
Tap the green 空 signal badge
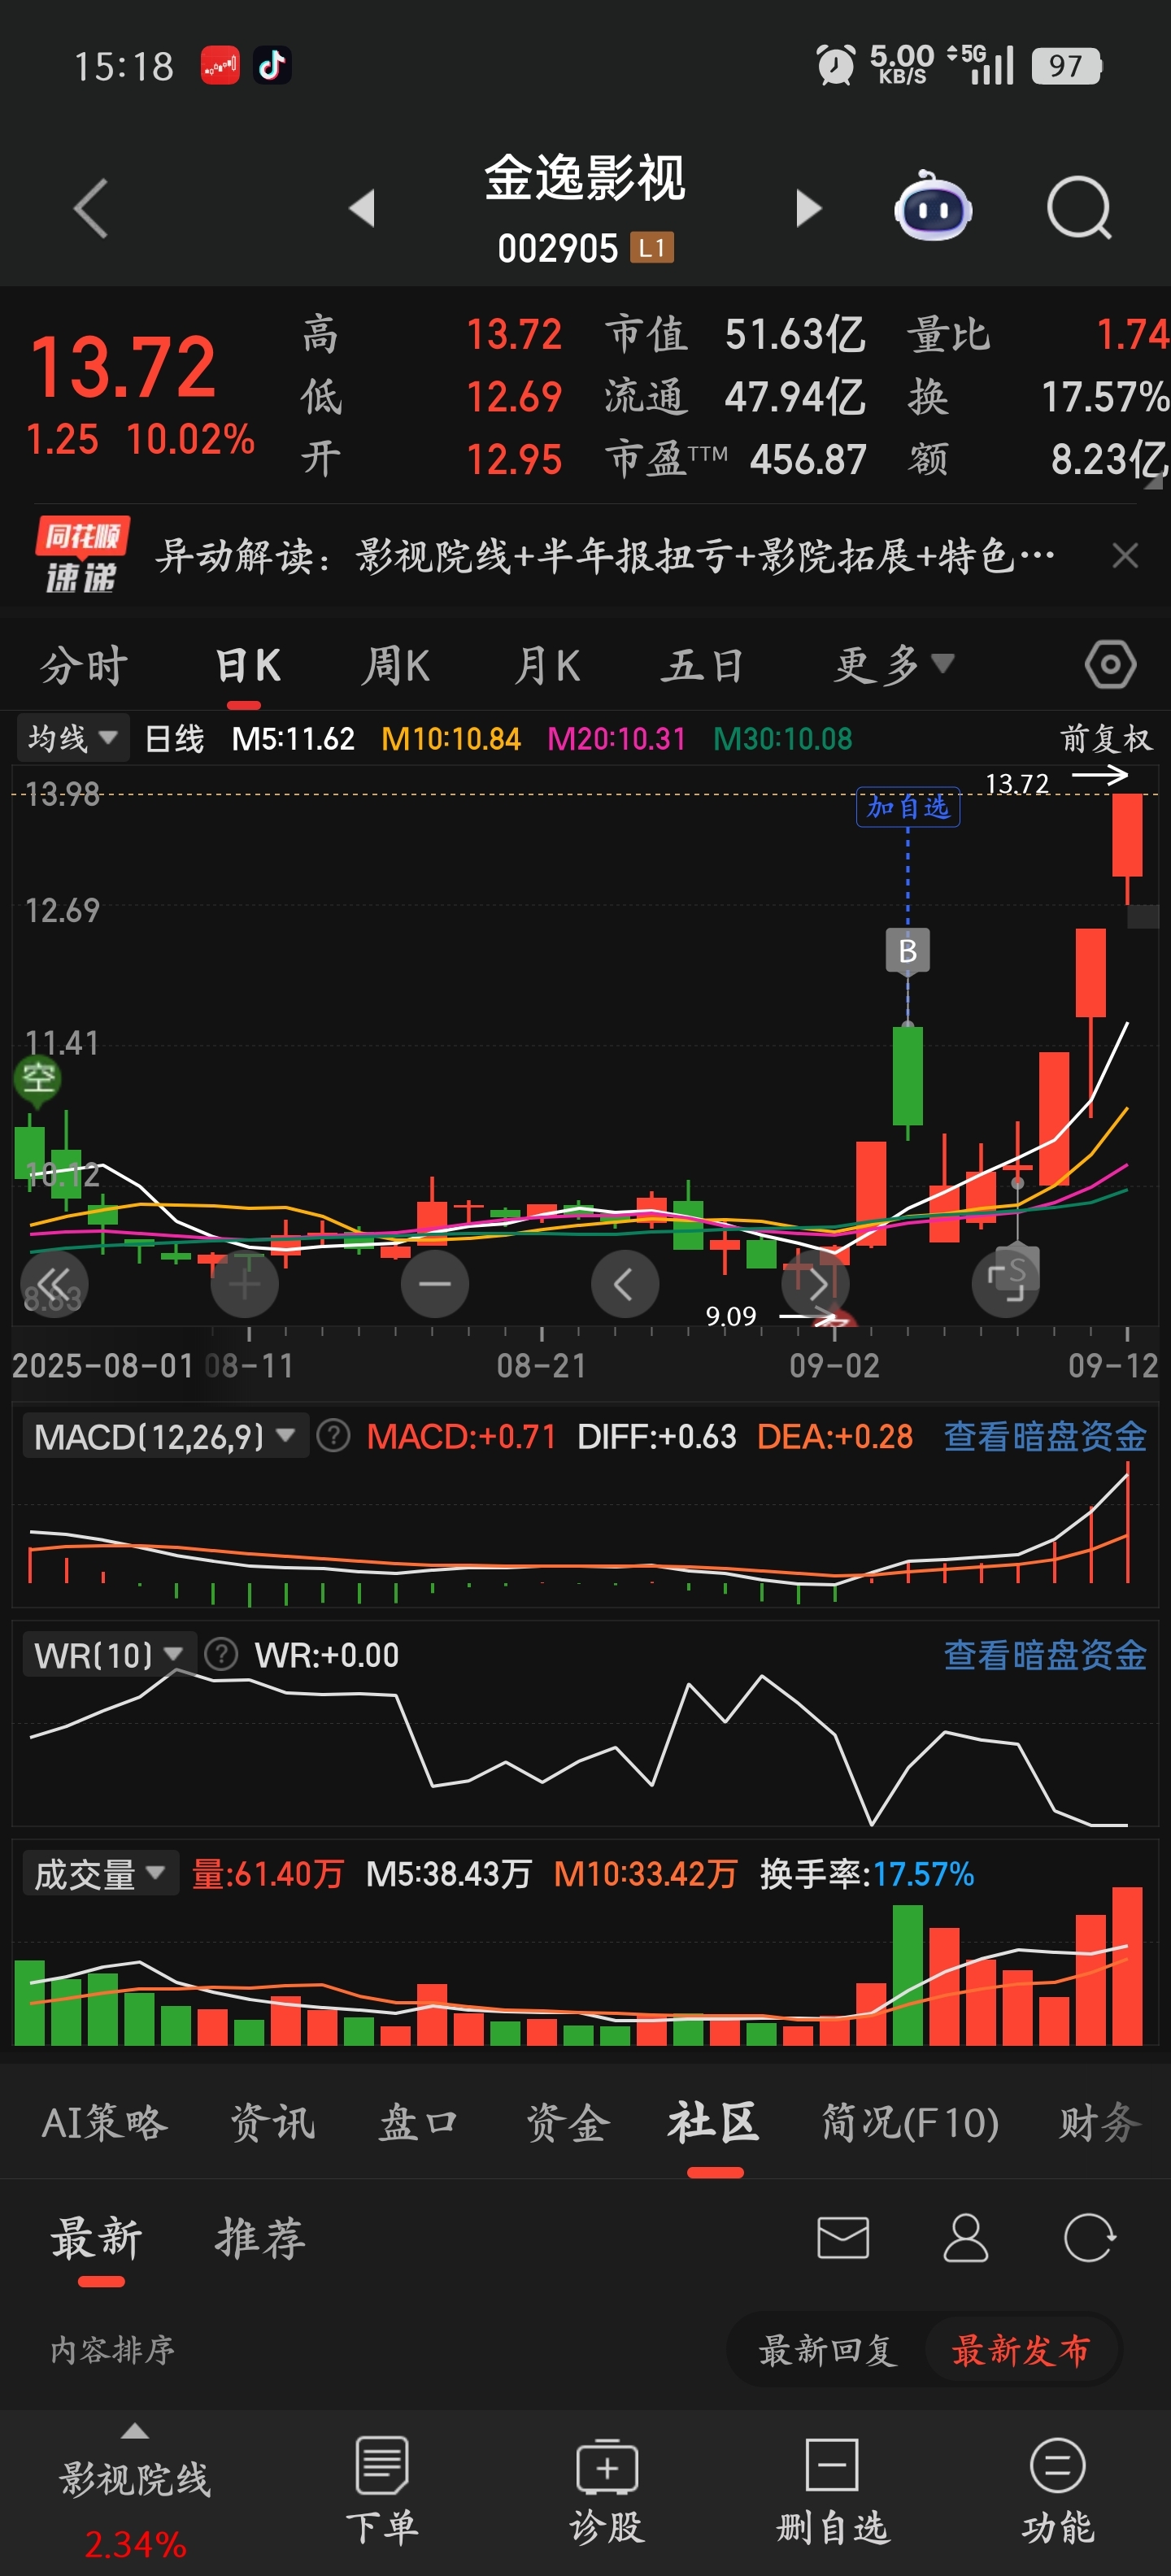(x=38, y=1080)
